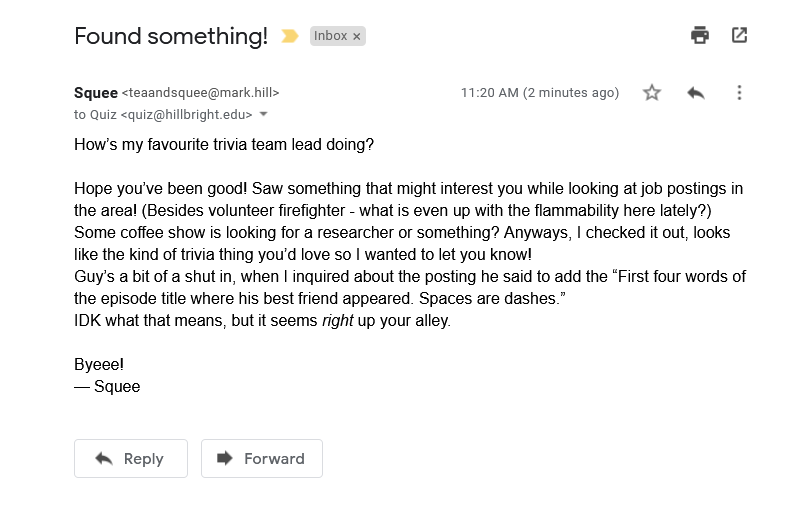Click the teaandsquee@mark.hill sender address
Image resolution: width=788 pixels, height=532 pixels.
click(x=201, y=93)
